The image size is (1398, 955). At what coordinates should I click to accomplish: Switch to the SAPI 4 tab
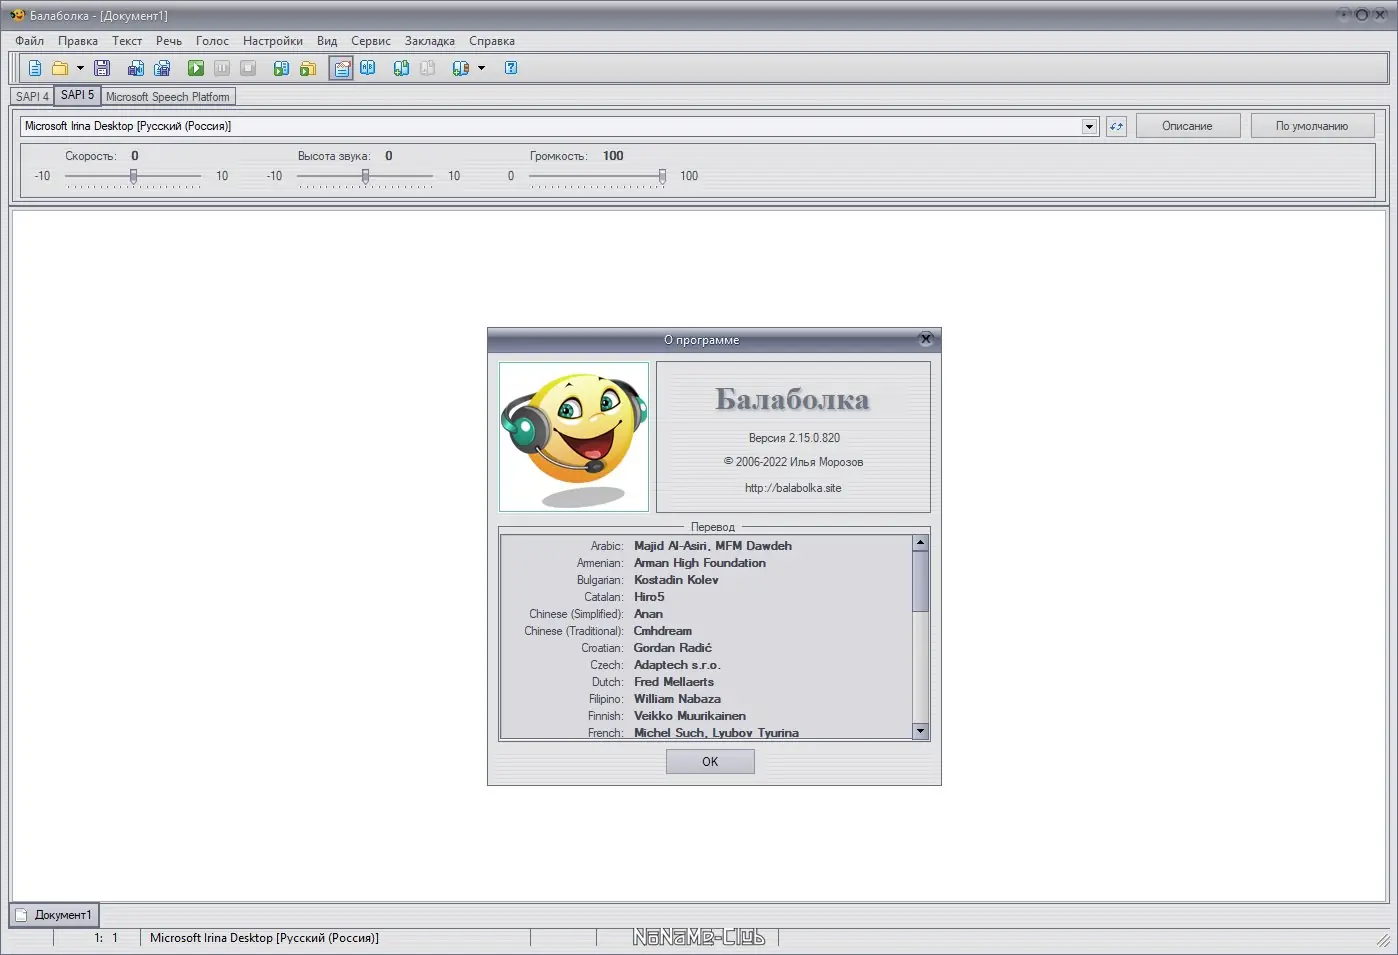pos(32,97)
